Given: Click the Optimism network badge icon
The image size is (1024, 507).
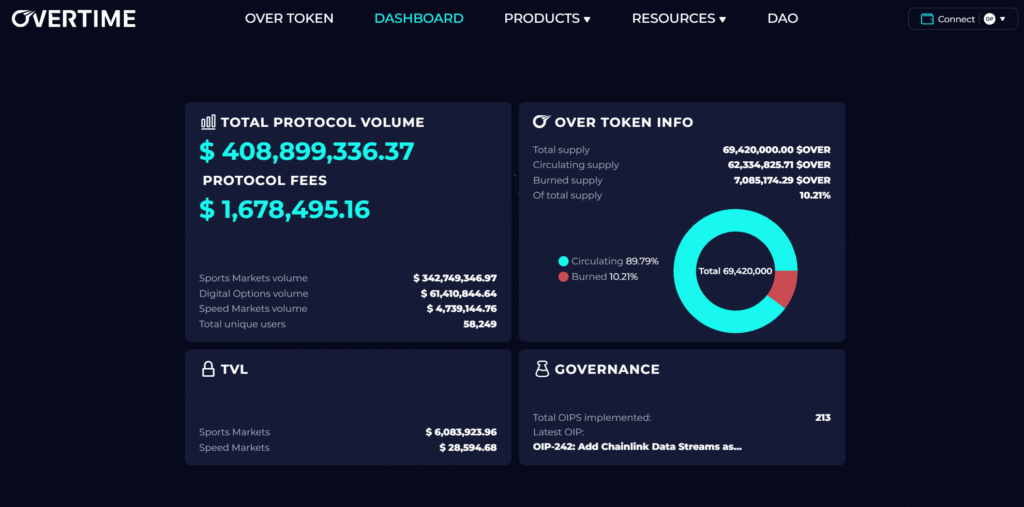Looking at the screenshot, I should 989,19.
